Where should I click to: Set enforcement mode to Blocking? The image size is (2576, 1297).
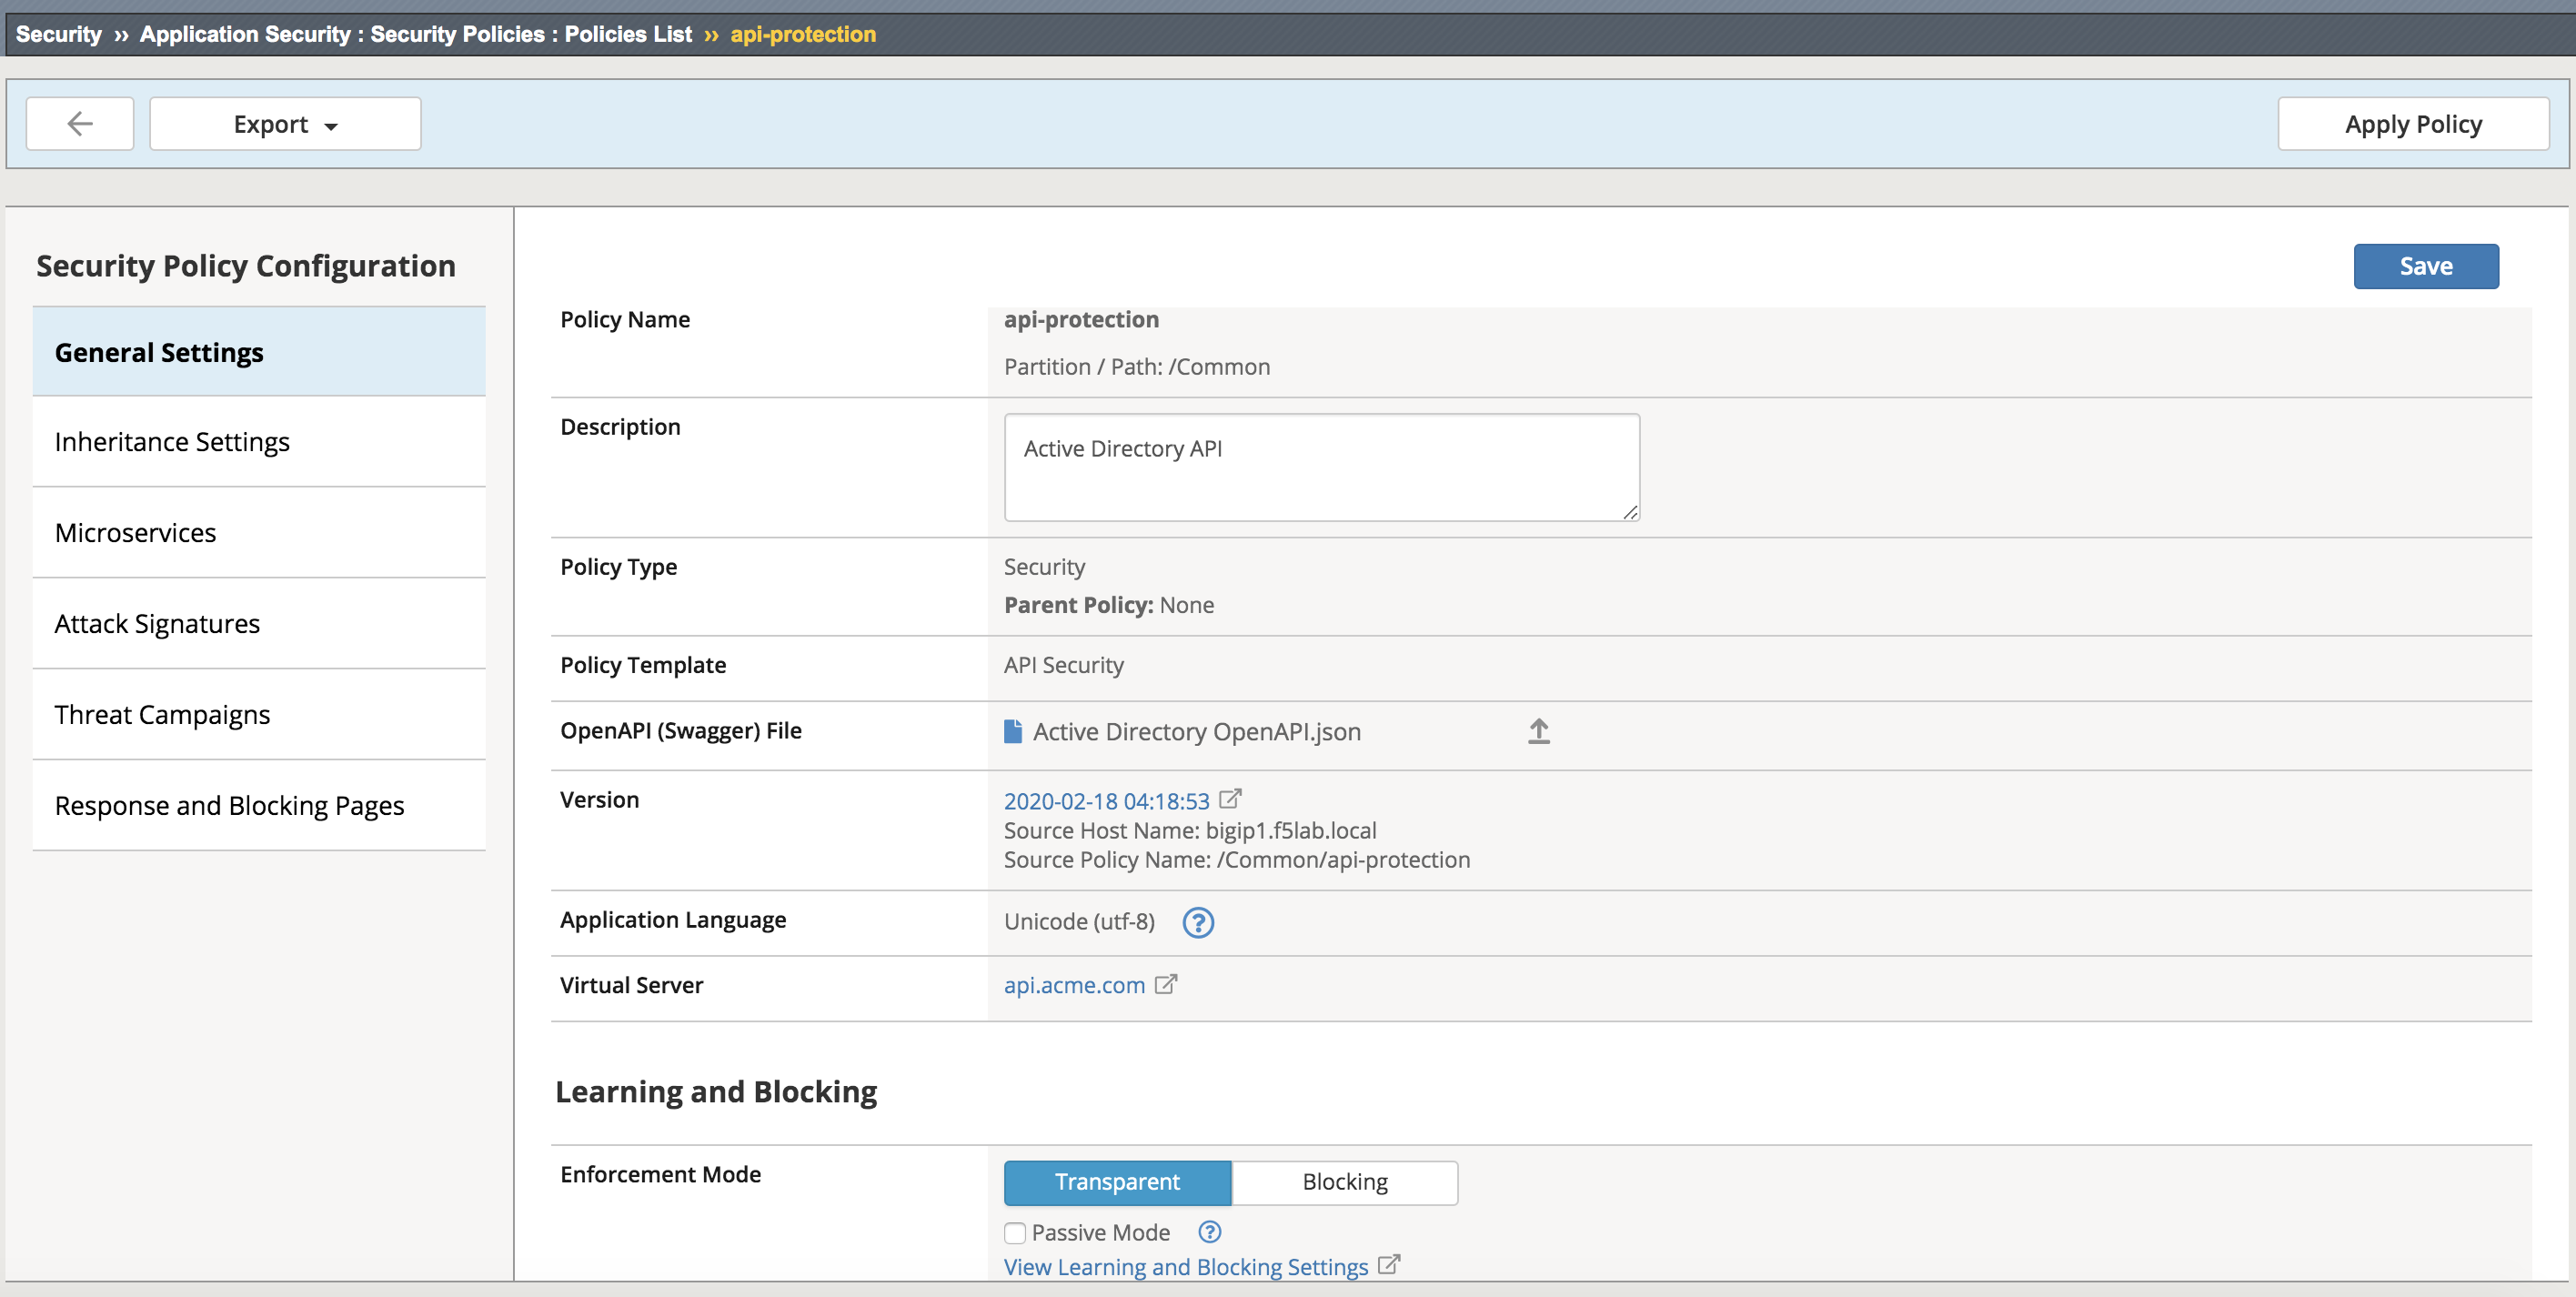point(1345,1182)
